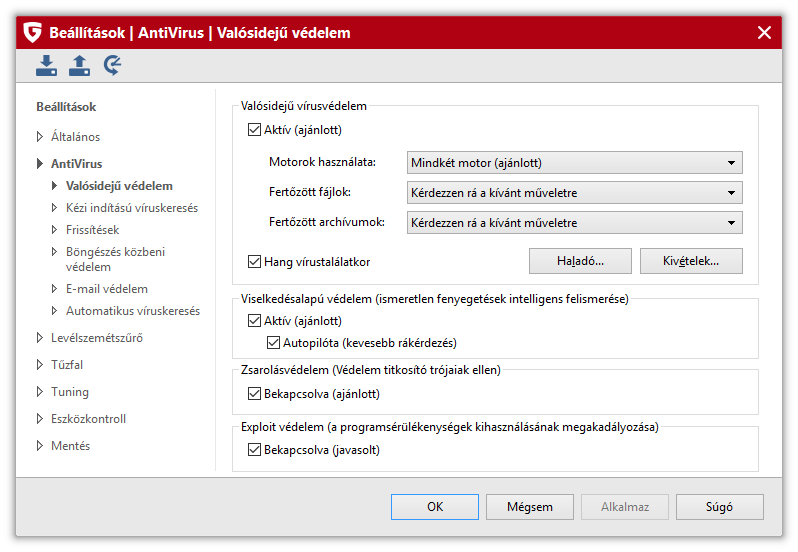Click the Súgó help button
The height and width of the screenshot is (552, 798).
[719, 507]
